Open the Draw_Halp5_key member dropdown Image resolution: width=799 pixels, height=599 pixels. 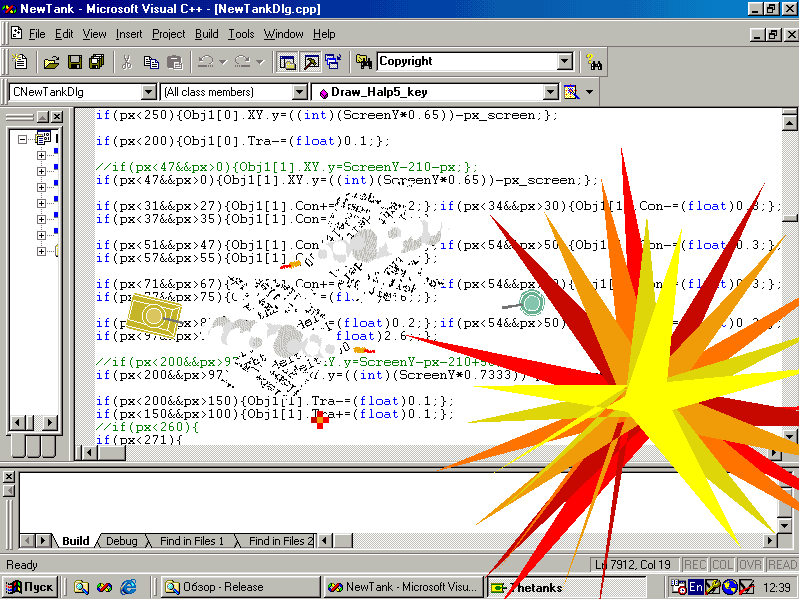tap(551, 92)
